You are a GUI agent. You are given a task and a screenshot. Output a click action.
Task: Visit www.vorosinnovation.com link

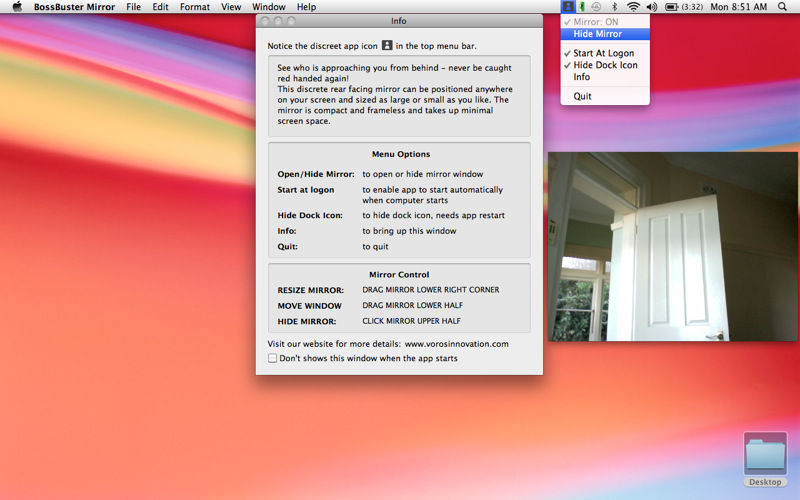point(457,344)
